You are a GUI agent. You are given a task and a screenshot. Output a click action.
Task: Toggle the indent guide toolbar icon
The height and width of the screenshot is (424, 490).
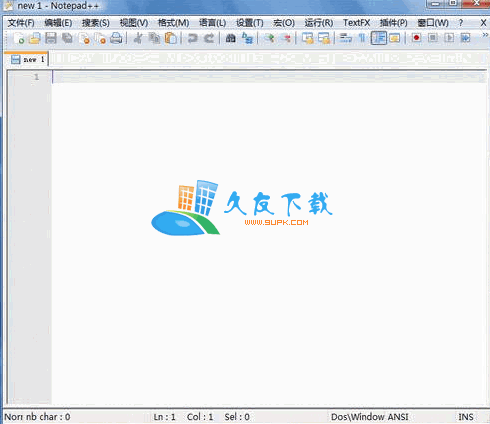379,38
